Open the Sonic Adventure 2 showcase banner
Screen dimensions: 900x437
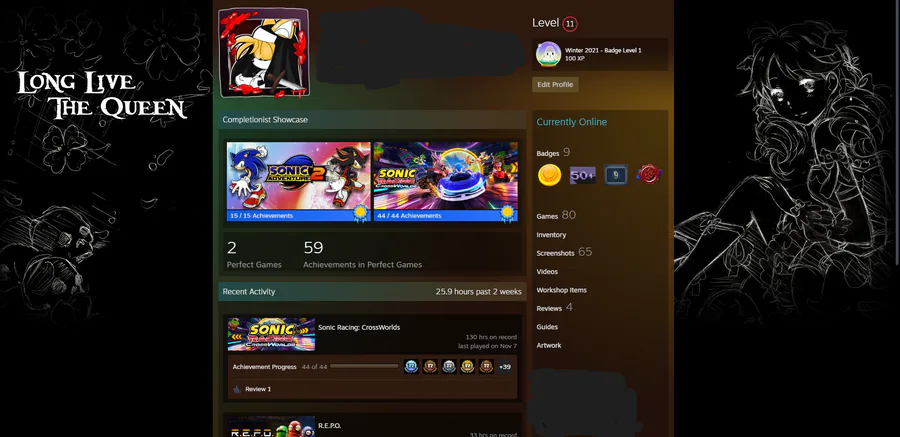(x=298, y=176)
